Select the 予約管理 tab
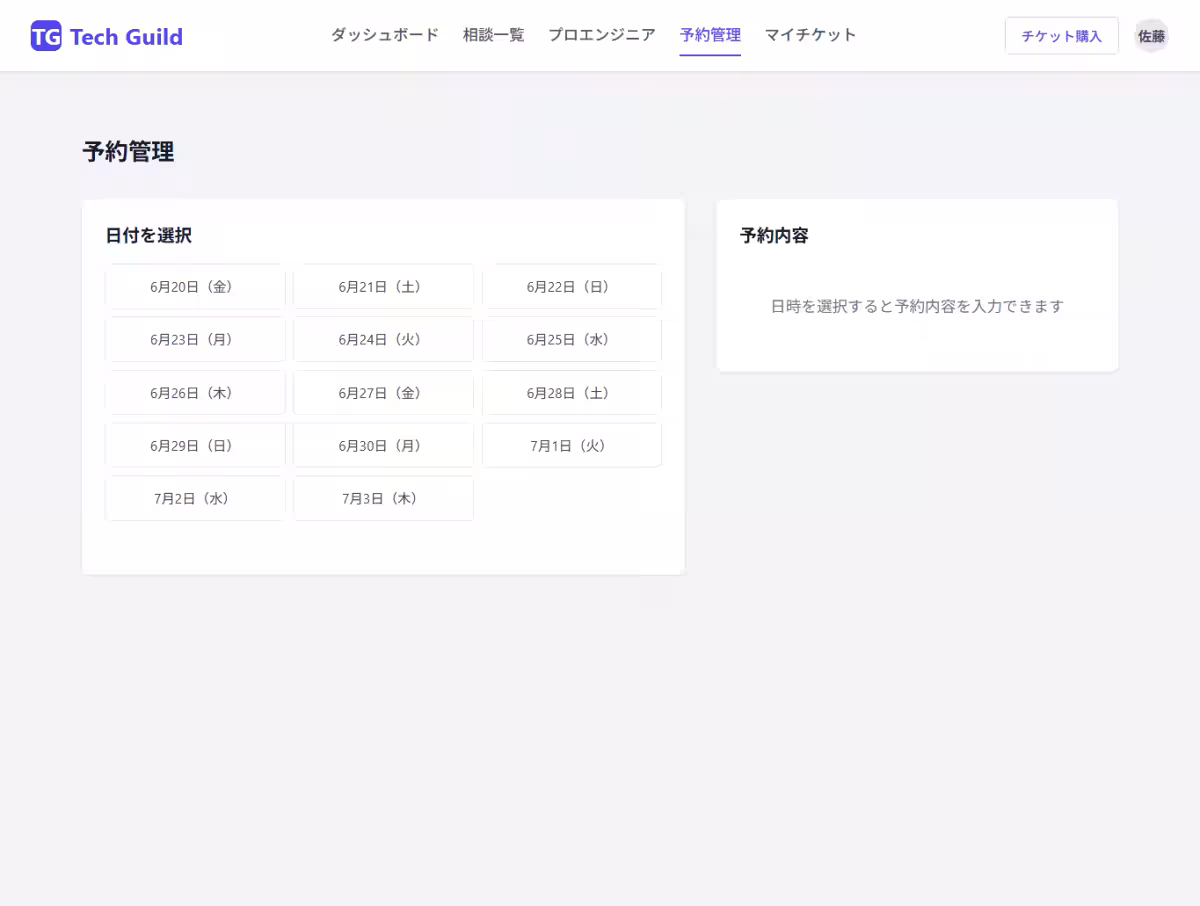The width and height of the screenshot is (1200, 906). click(x=710, y=34)
